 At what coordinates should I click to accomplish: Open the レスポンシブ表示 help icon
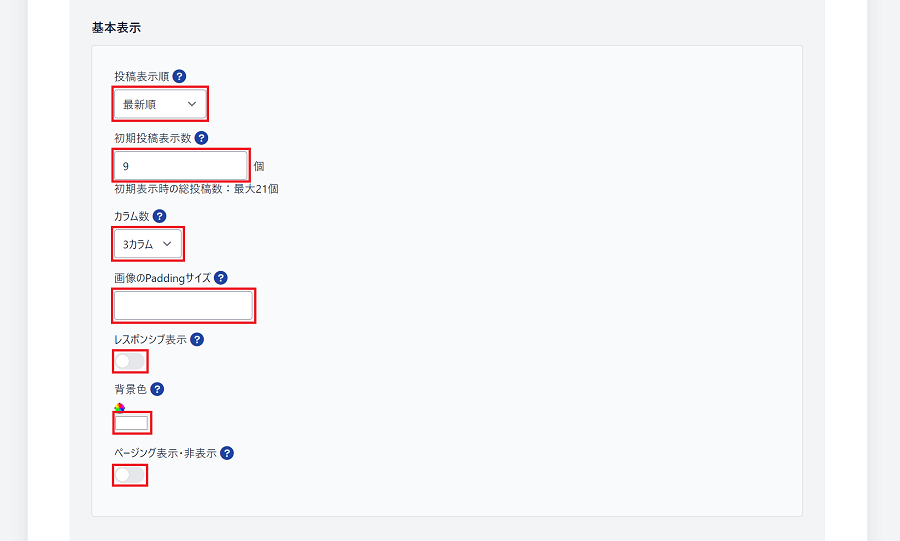[197, 340]
